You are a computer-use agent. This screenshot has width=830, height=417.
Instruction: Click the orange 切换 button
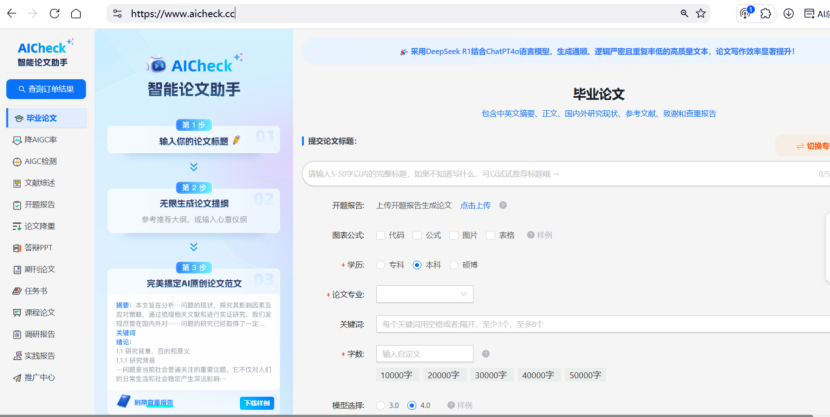(802, 146)
